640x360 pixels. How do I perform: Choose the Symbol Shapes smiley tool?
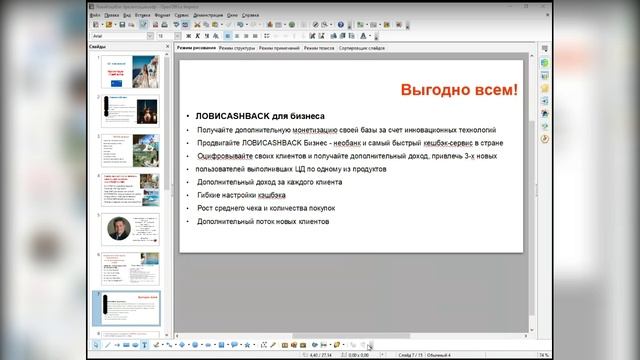(195, 345)
